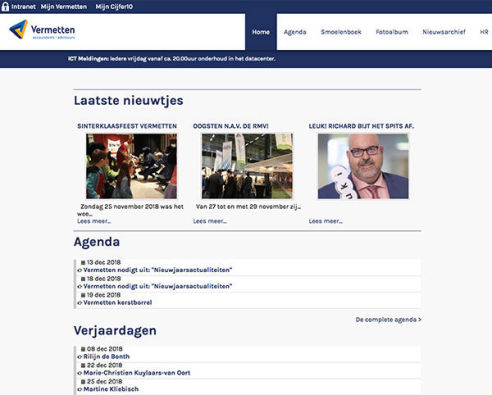Open Marie-Christien Kuylaars-van Oort birthday entry
Screen dimensions: 492x395
pyautogui.click(x=137, y=373)
